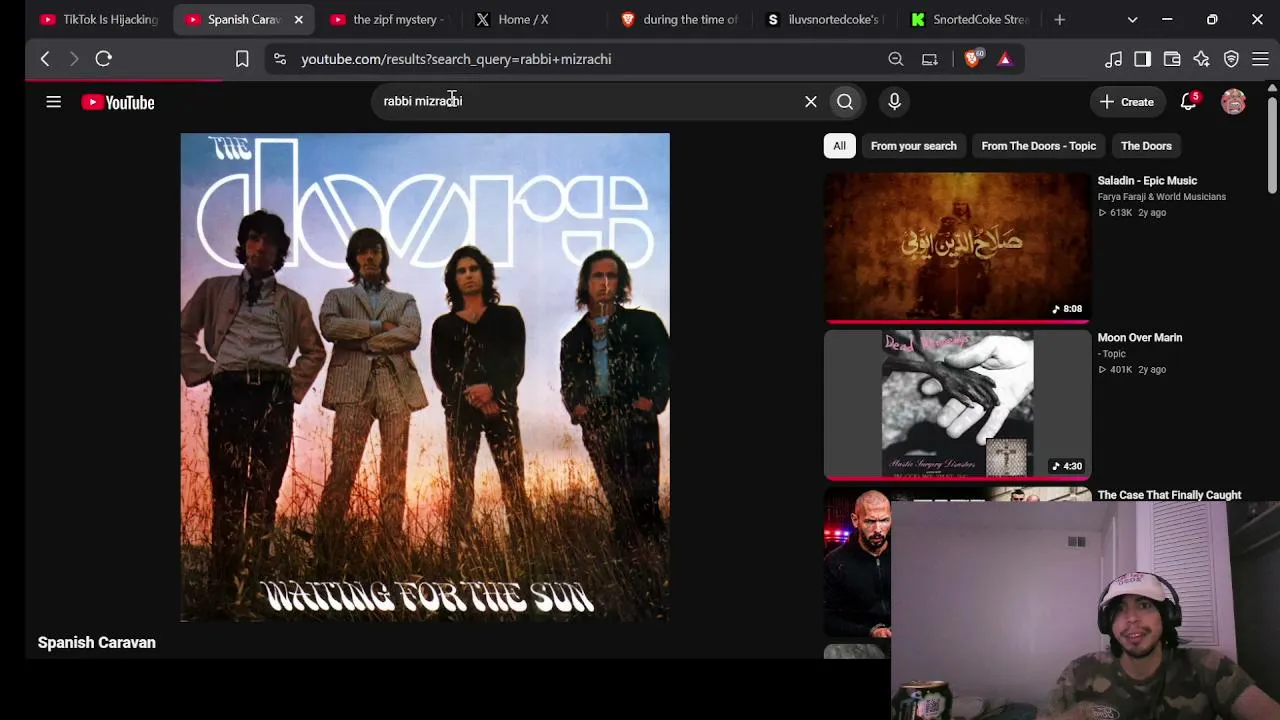Switch to SnortedCoke Stream Kick tab
The height and width of the screenshot is (720, 1280).
pos(970,19)
